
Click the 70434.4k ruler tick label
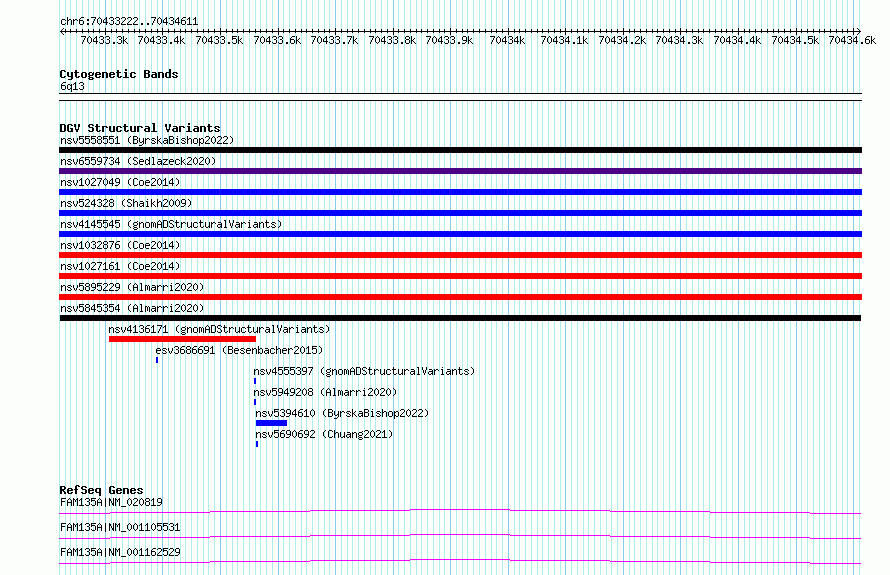(737, 40)
